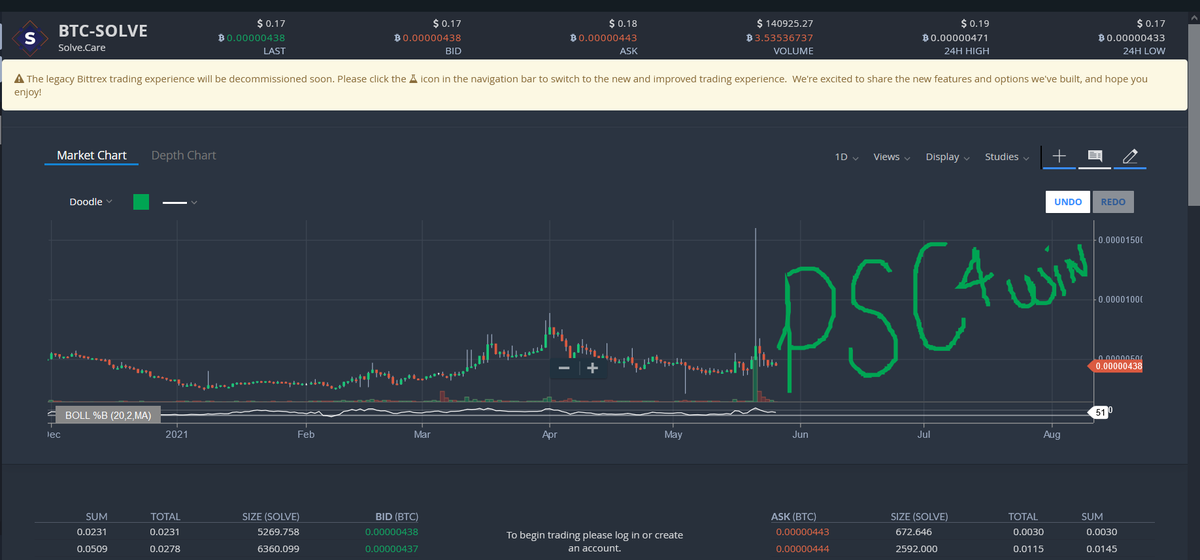Click the top BID value 0.00000438
This screenshot has width=1200, height=560.
click(x=429, y=38)
